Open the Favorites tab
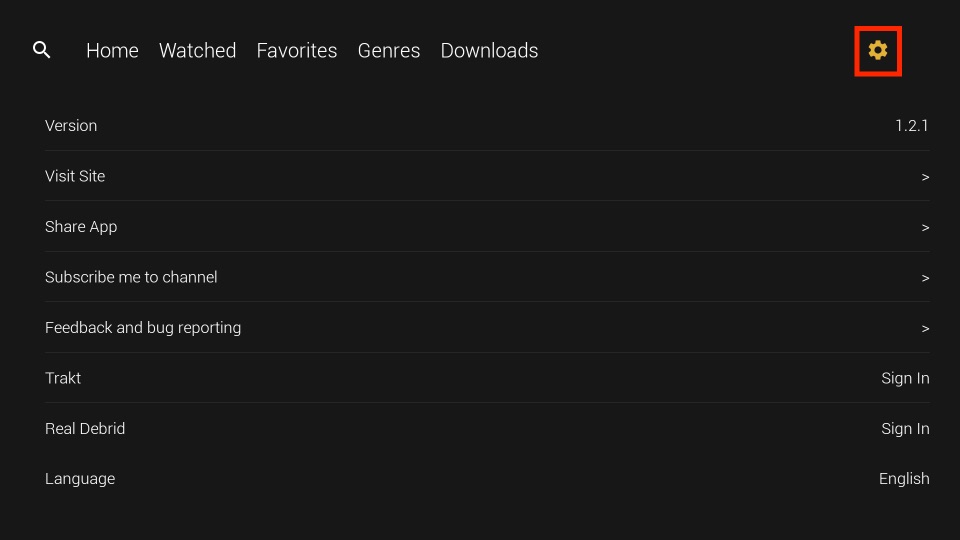The image size is (960, 540). (296, 50)
